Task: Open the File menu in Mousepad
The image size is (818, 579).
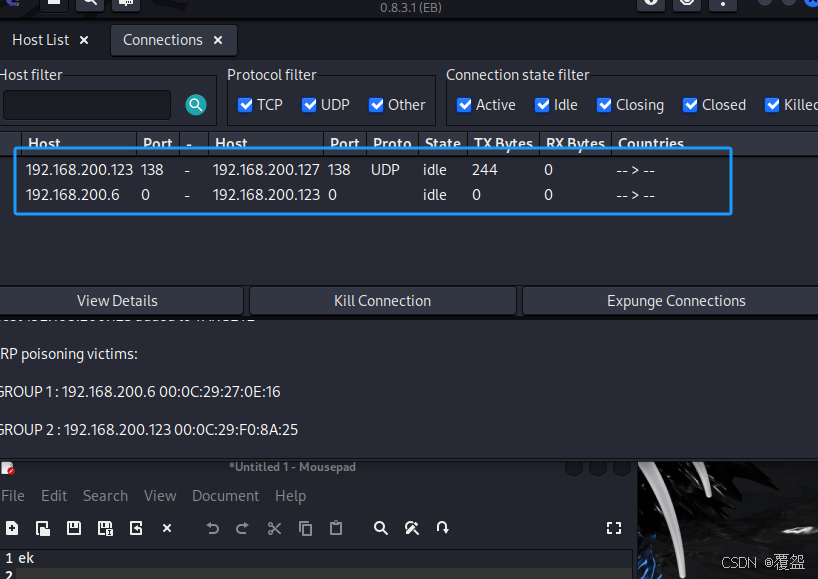Action: pos(13,496)
